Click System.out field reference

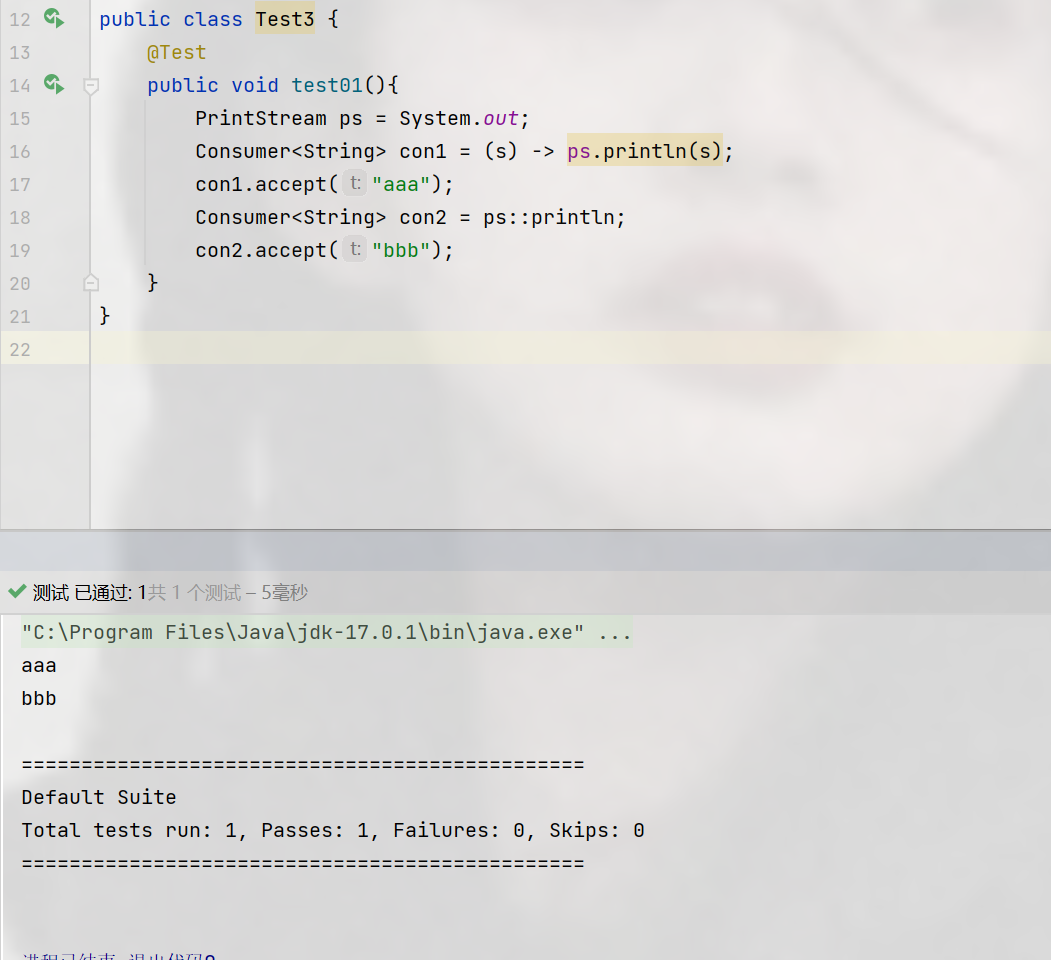(x=459, y=118)
